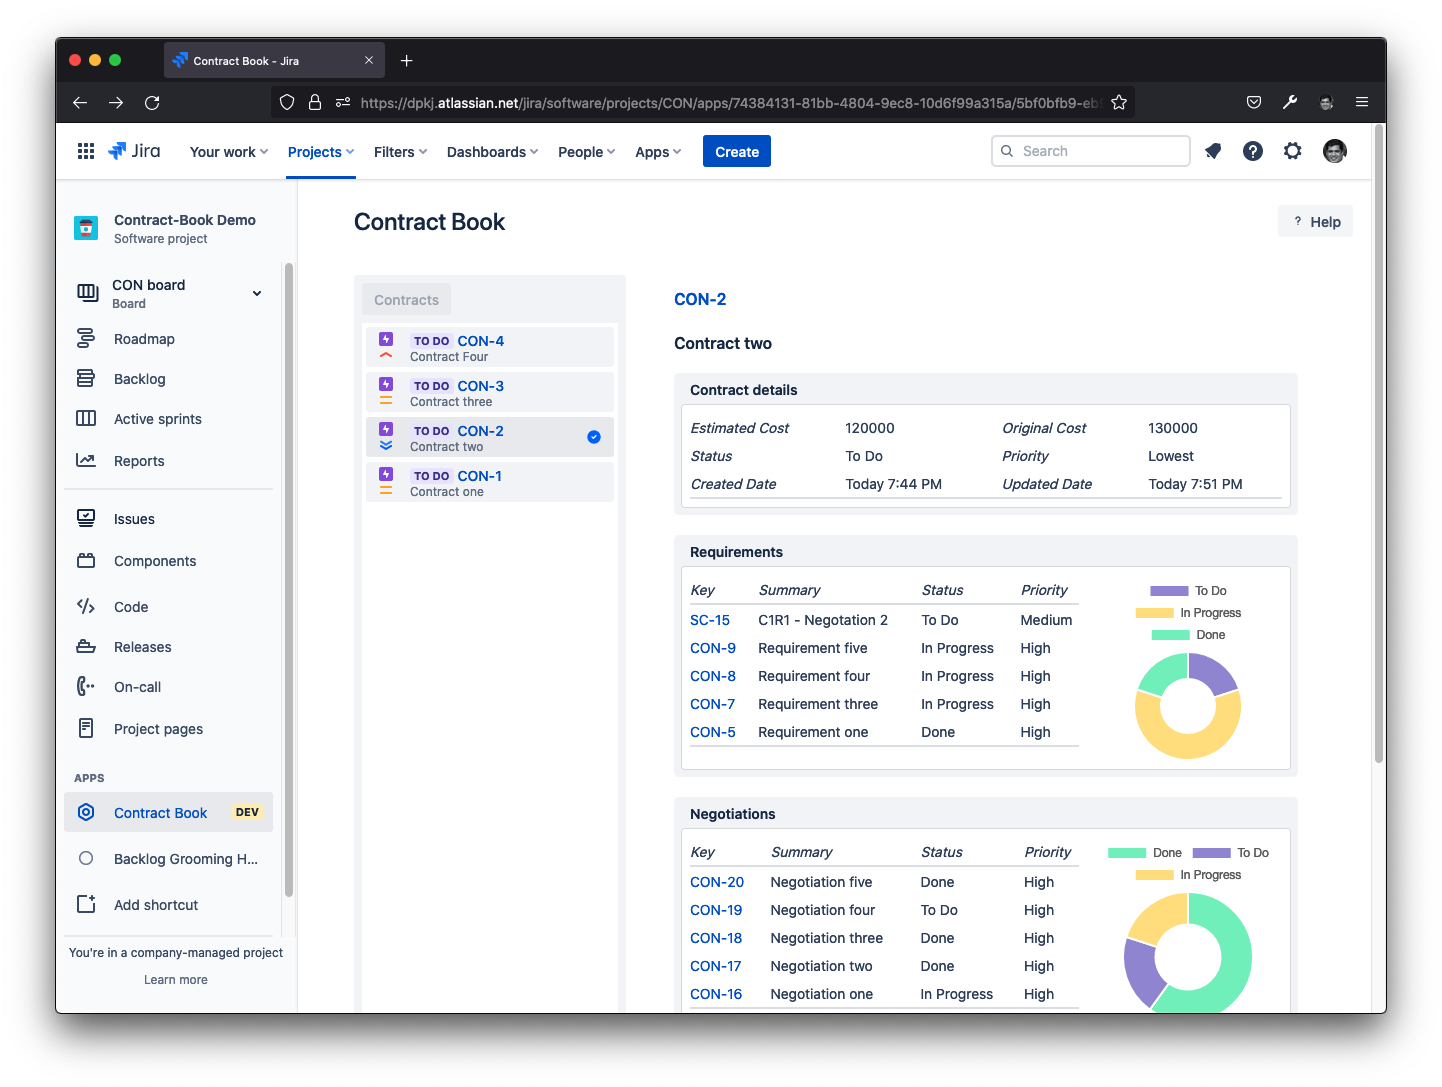
Task: Open Backlog Grooming H... in sidebar
Action: click(x=168, y=859)
